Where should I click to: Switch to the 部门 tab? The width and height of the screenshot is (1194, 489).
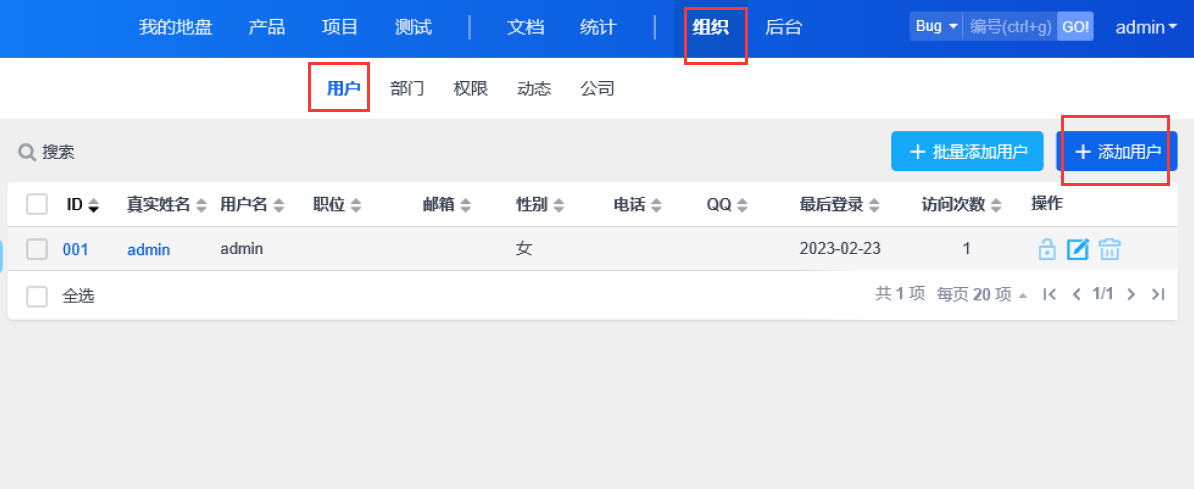tap(407, 88)
